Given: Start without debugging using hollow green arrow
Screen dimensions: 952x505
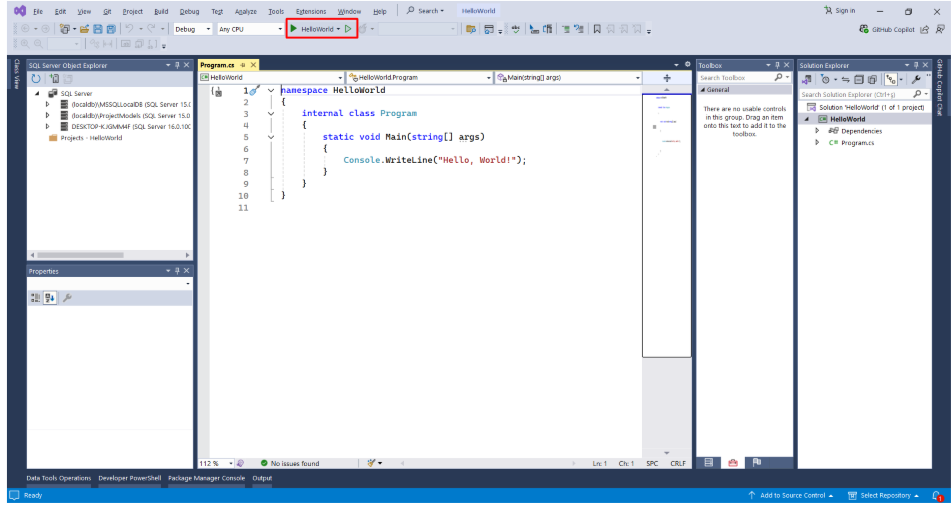Looking at the screenshot, I should [348, 29].
